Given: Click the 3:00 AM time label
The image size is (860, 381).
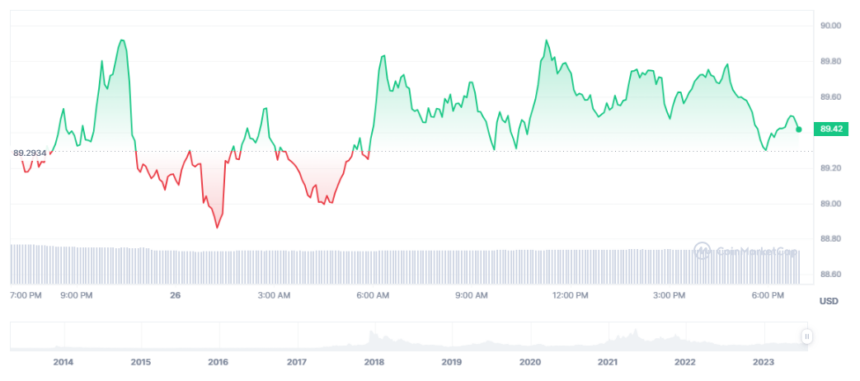Looking at the screenshot, I should [274, 295].
